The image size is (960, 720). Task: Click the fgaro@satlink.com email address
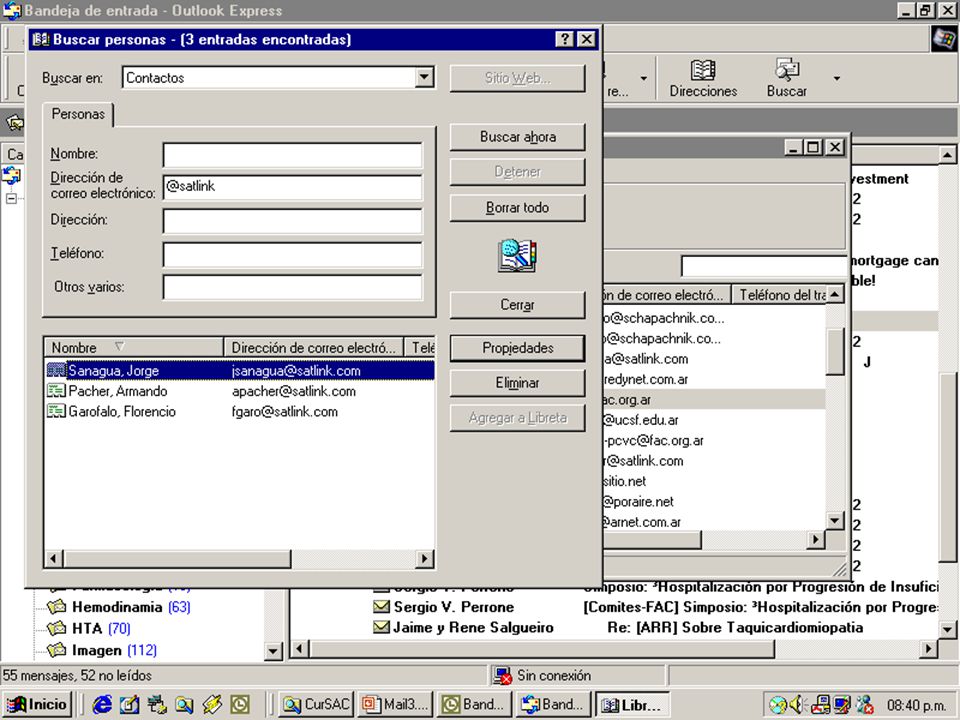pos(285,411)
